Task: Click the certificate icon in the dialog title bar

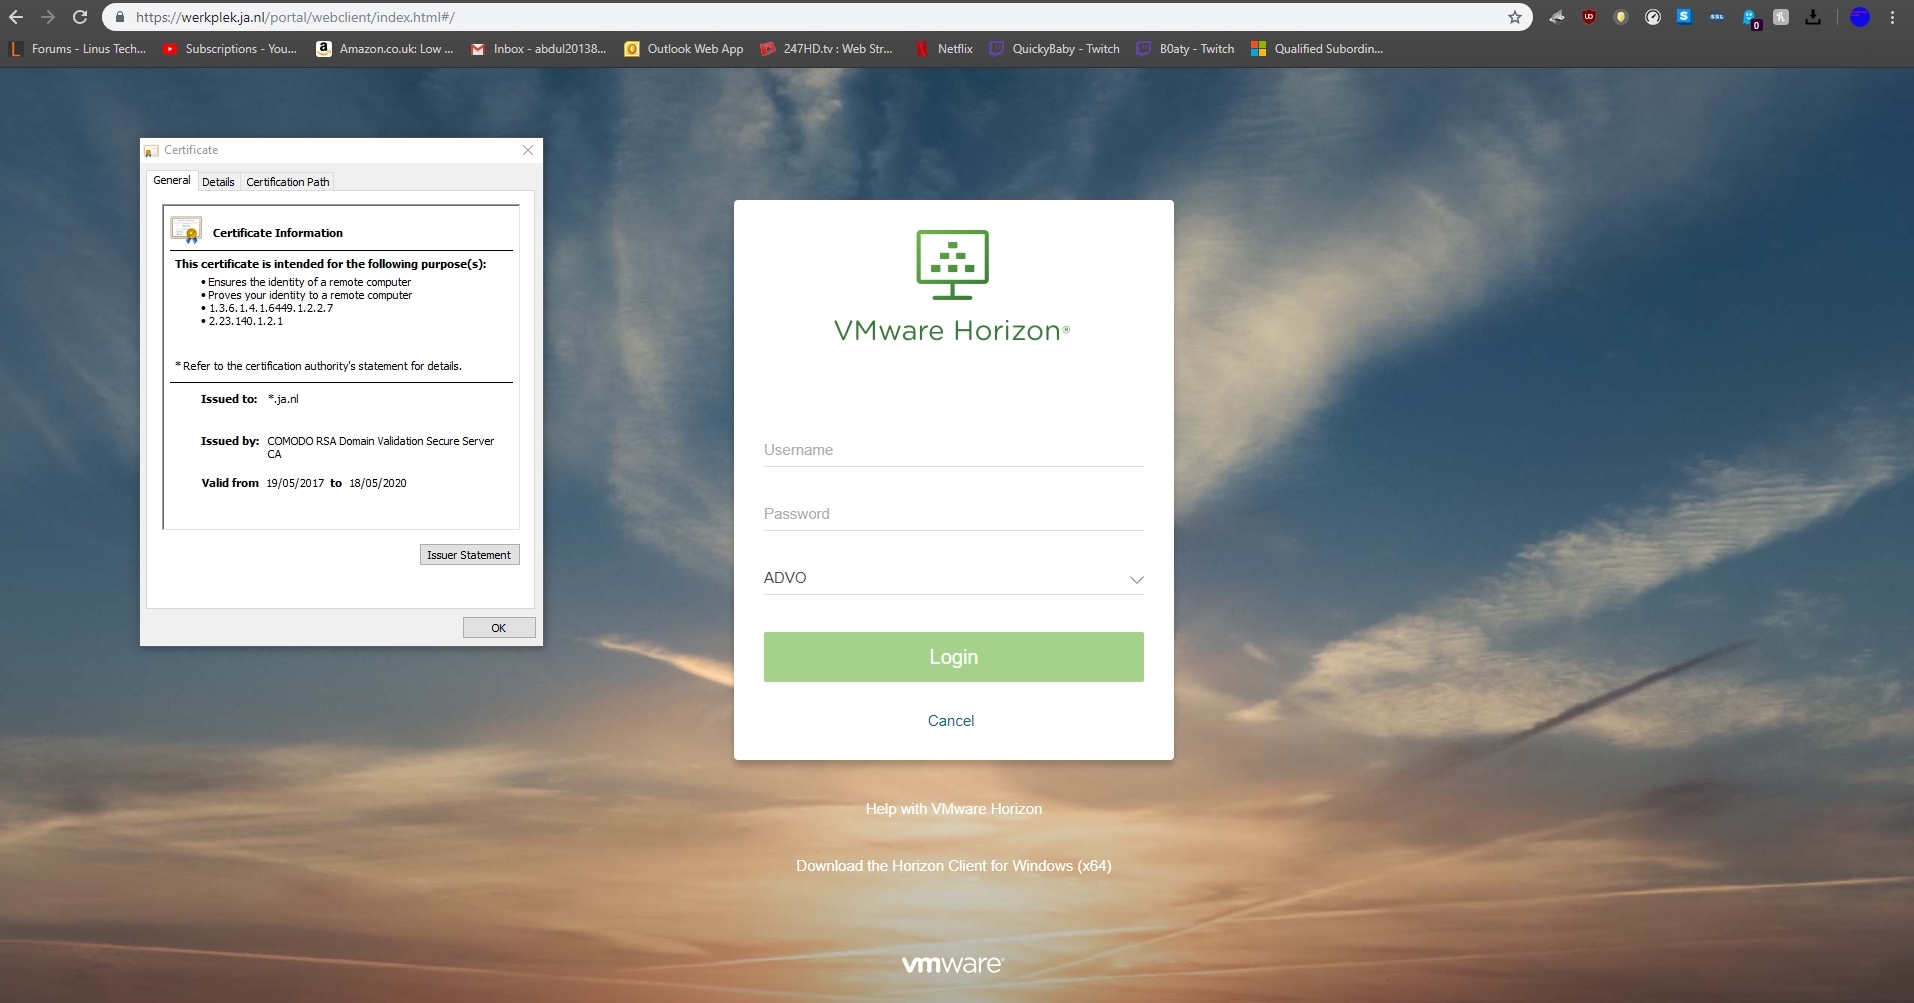Action: tap(152, 151)
